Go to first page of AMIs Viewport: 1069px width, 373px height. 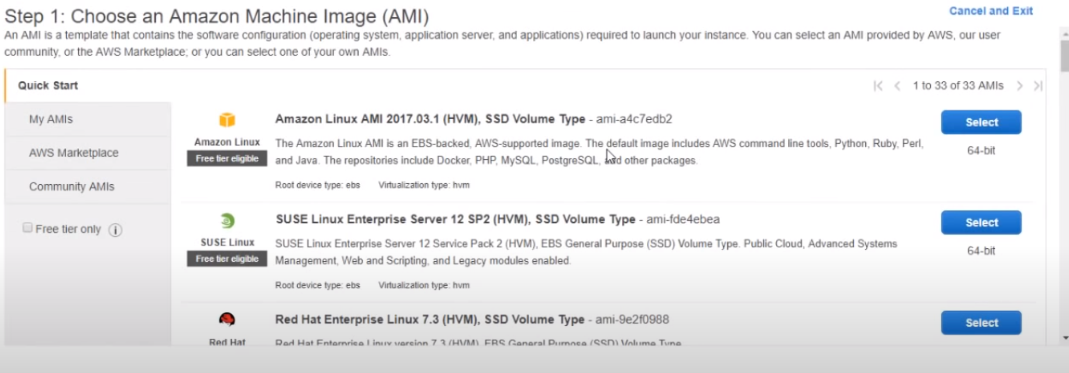pos(878,86)
